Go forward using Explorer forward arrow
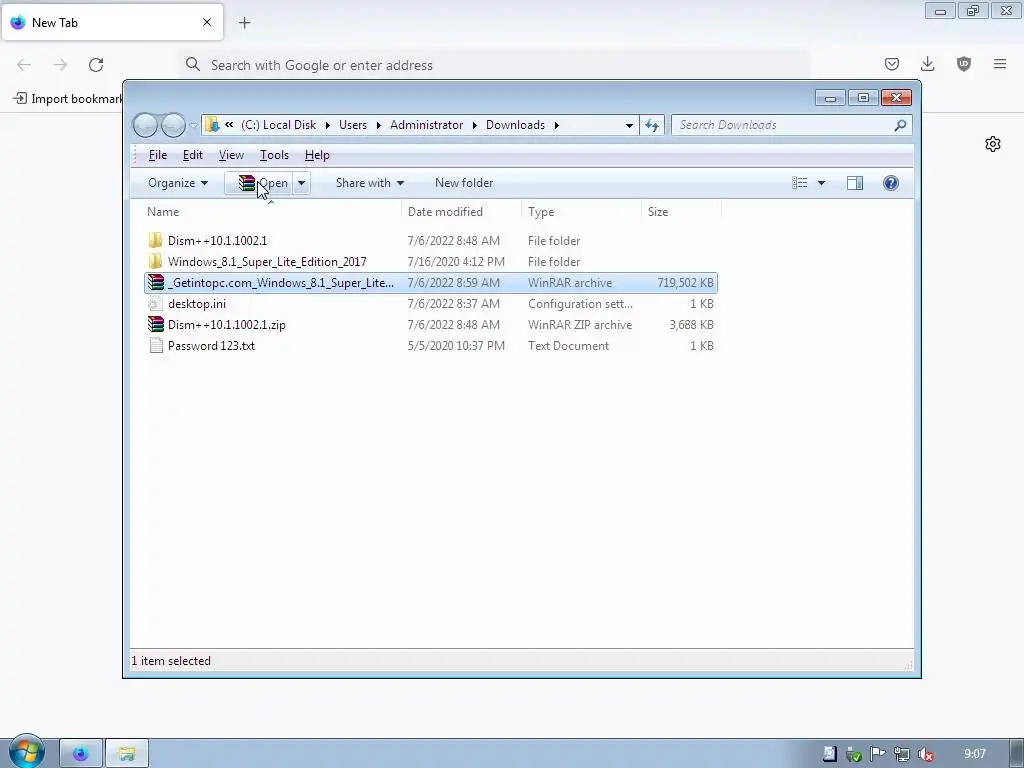The image size is (1024, 768). click(173, 125)
